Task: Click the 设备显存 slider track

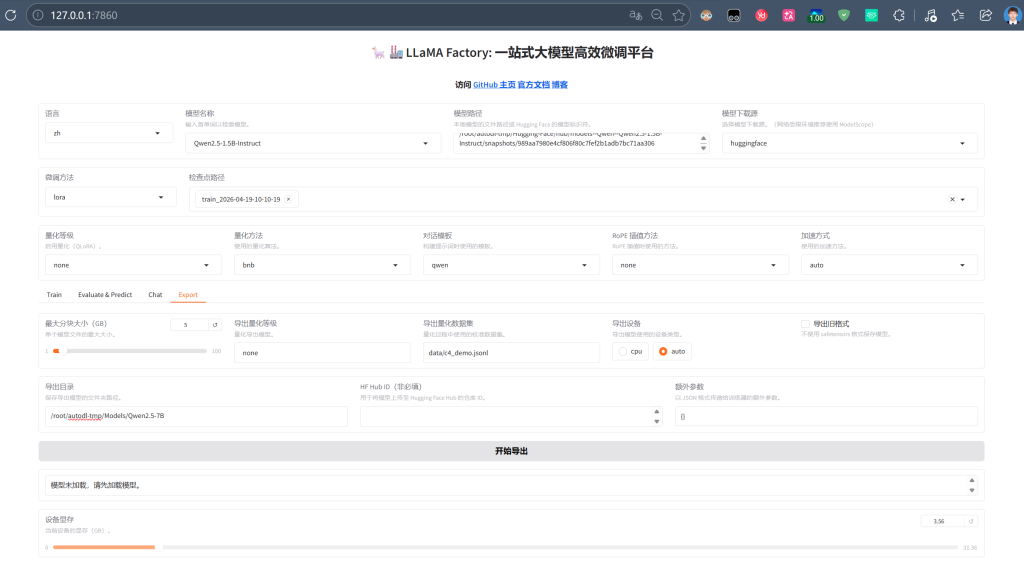Action: pyautogui.click(x=505, y=547)
